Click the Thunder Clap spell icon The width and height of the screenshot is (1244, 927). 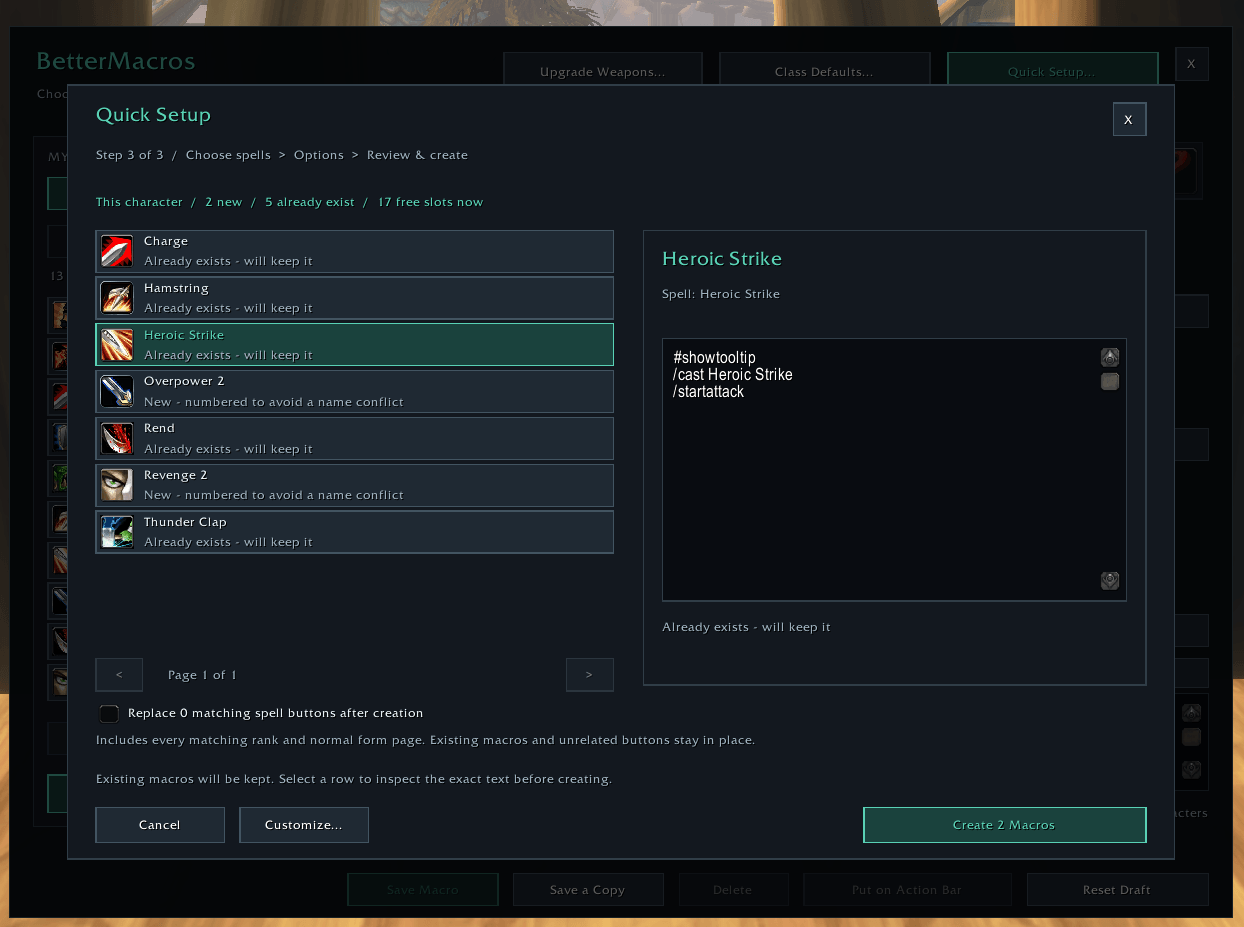click(117, 532)
